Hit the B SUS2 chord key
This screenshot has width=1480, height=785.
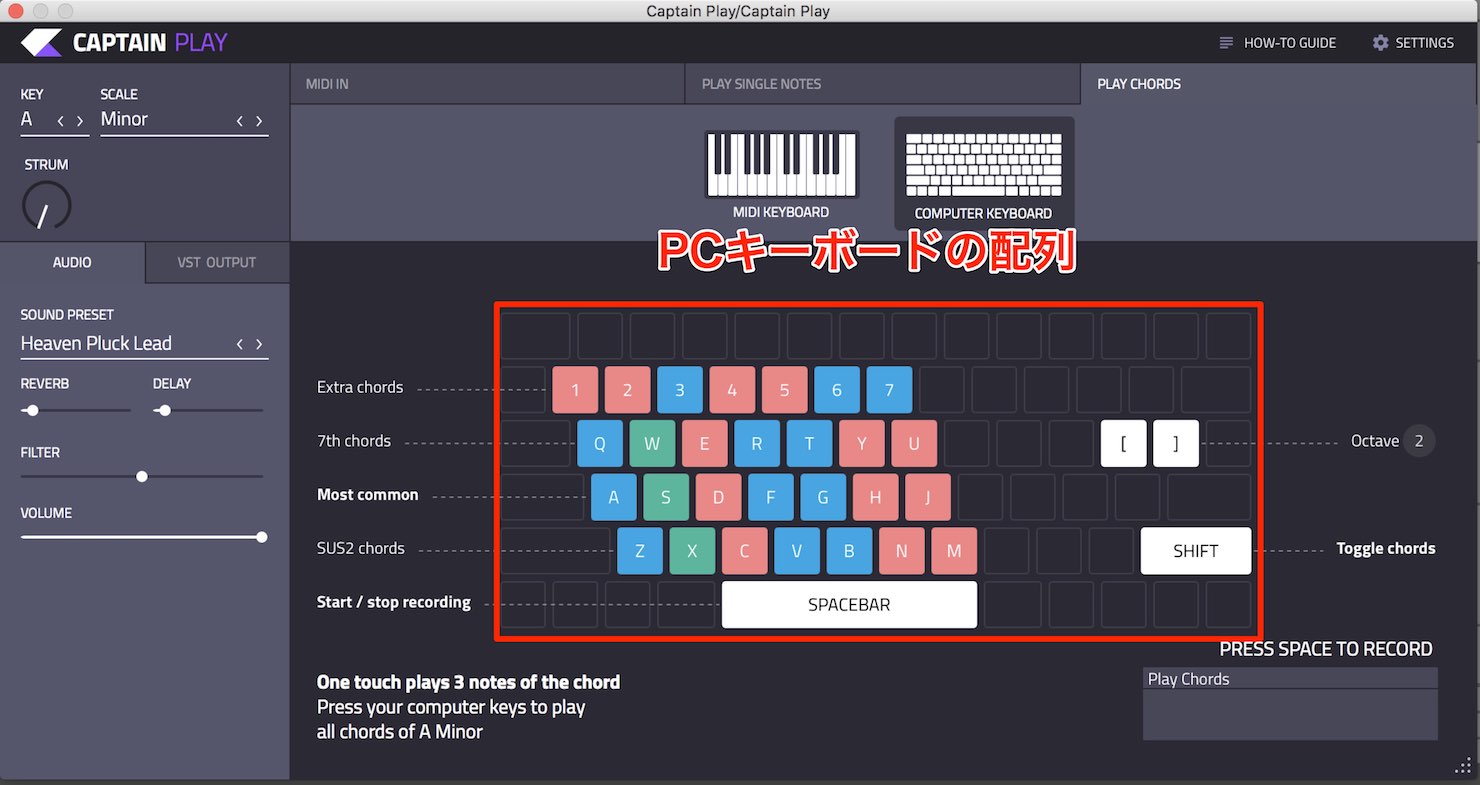(x=849, y=551)
